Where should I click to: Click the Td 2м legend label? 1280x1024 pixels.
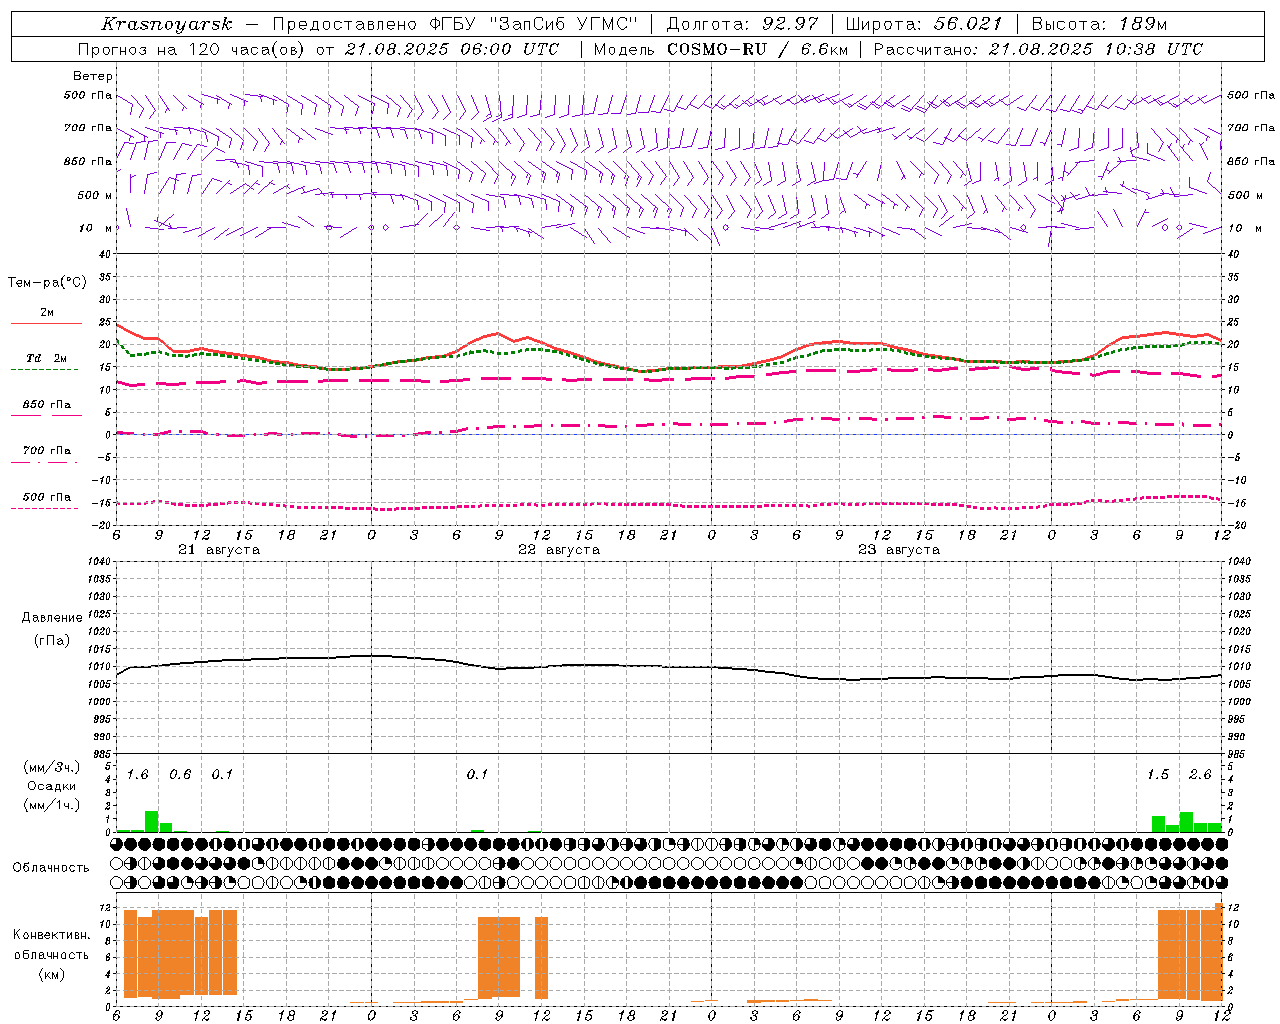click(46, 358)
